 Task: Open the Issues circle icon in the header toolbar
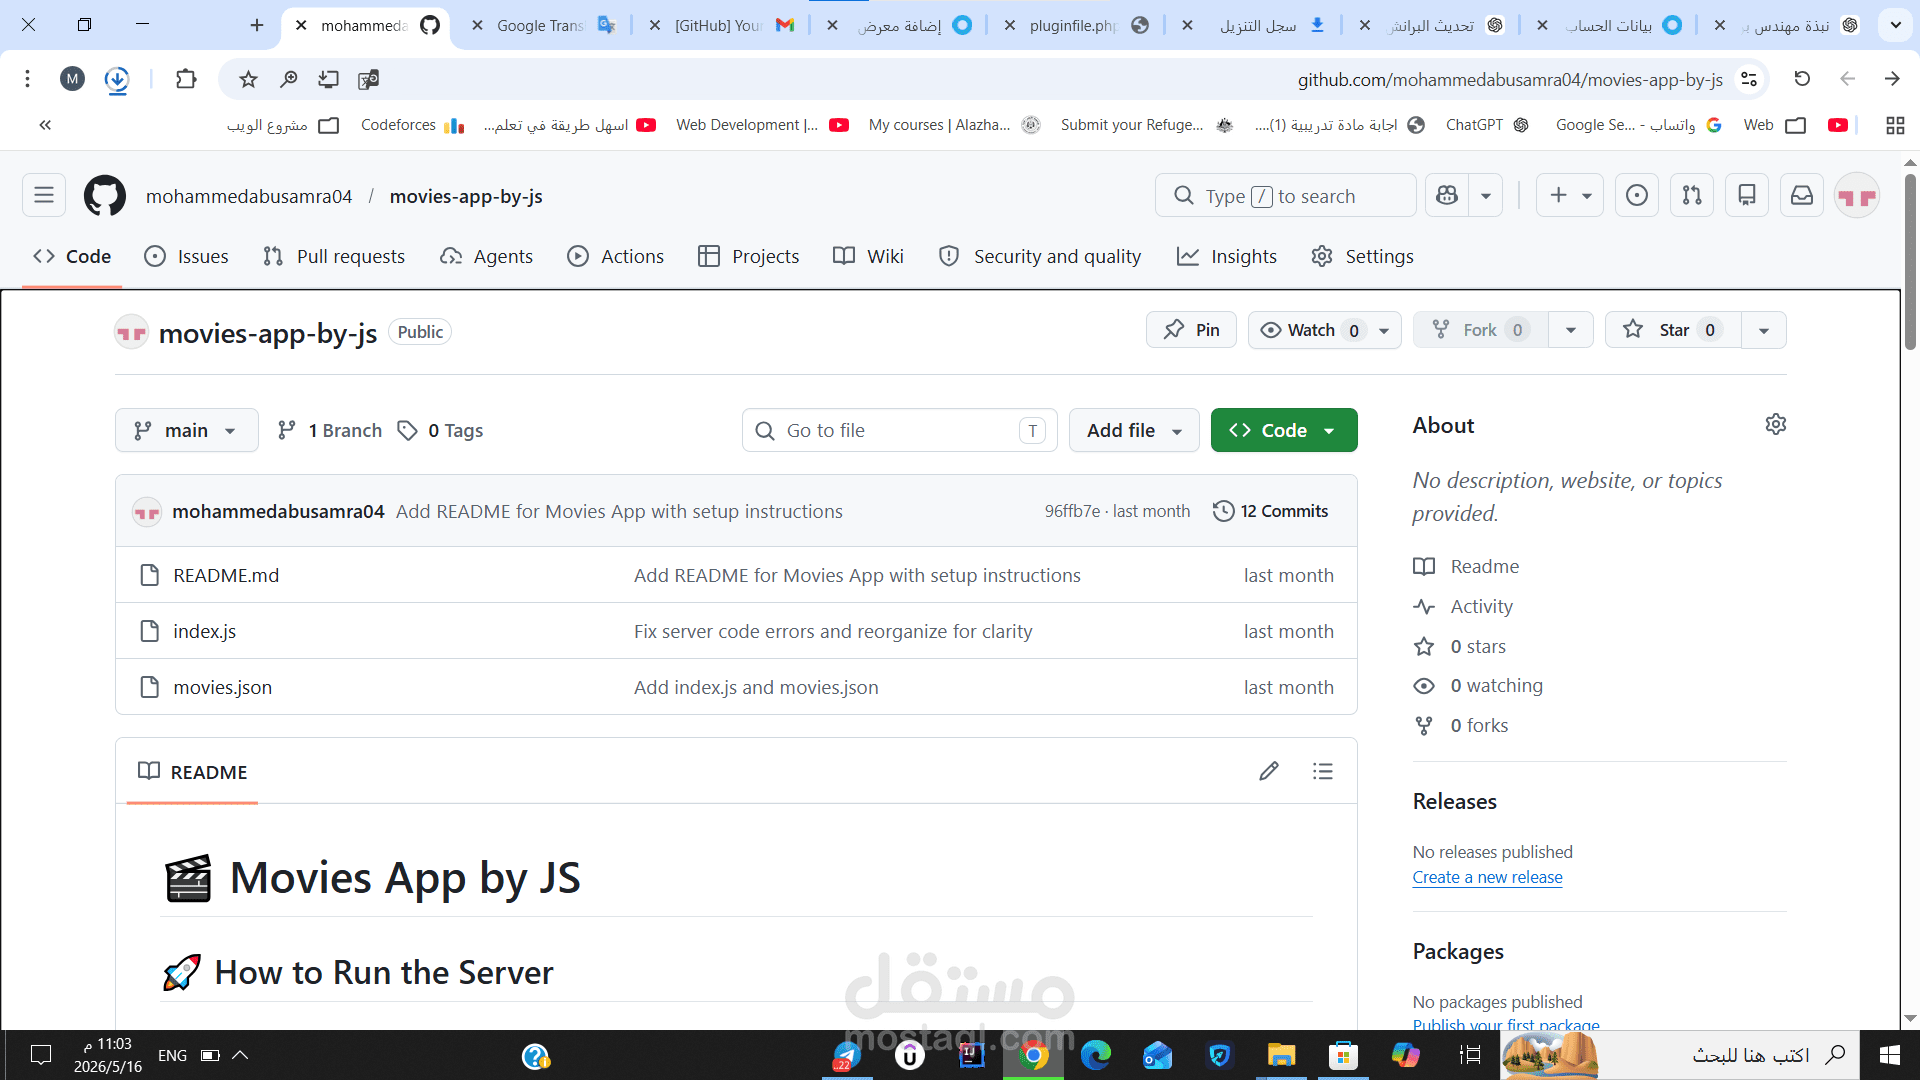tap(1637, 195)
